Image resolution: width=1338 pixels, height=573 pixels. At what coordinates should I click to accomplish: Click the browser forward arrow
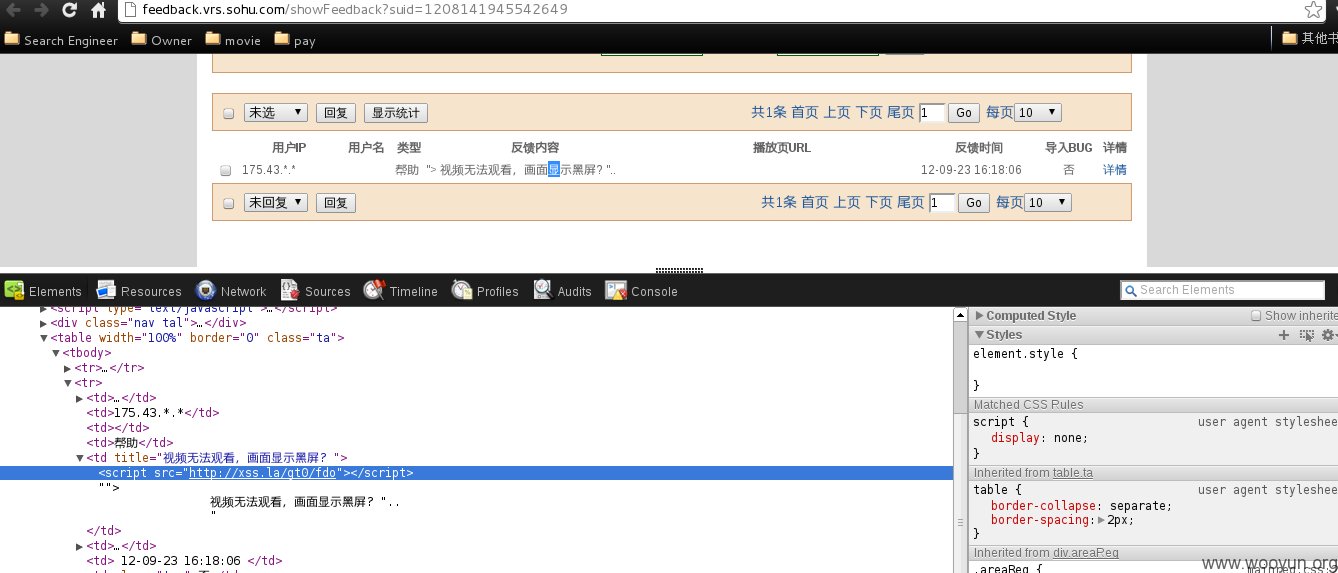click(x=41, y=10)
